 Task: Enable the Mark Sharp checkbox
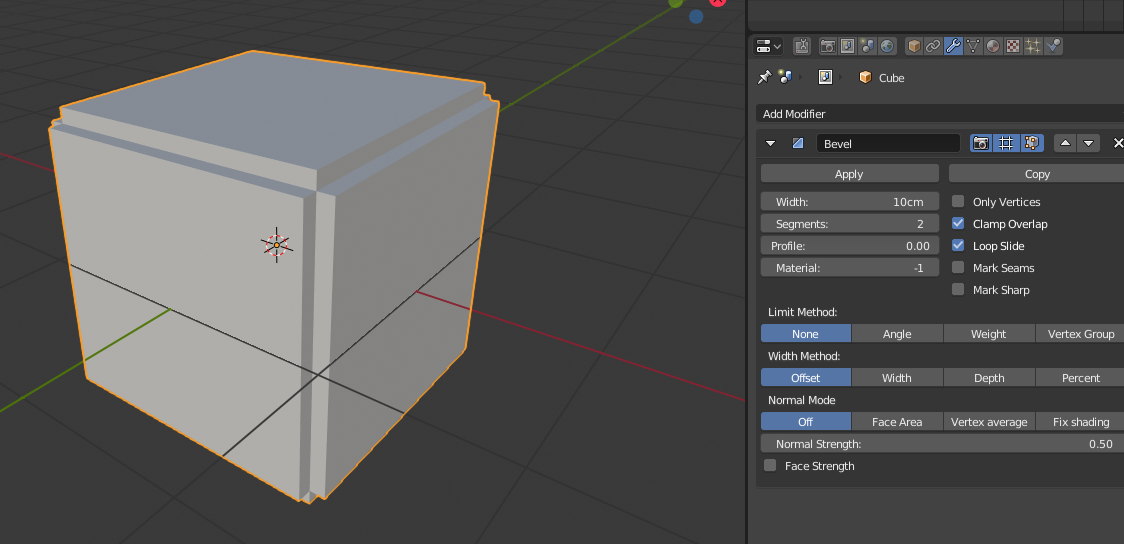958,290
